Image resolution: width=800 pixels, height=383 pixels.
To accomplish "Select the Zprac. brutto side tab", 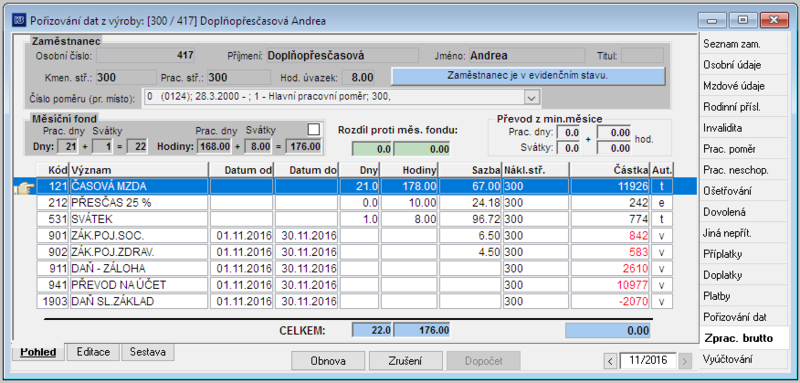I will pos(743,338).
